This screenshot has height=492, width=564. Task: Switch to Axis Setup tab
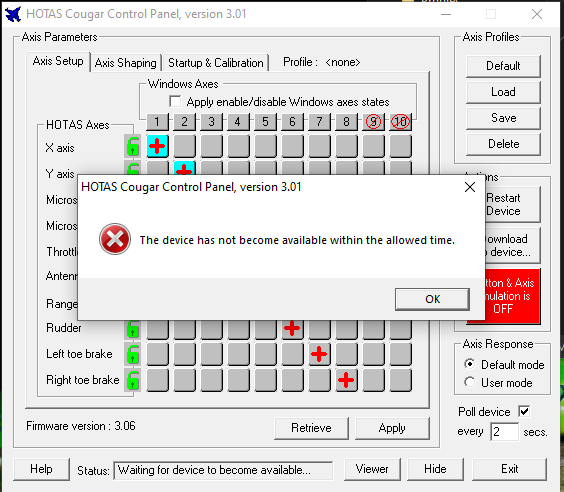pyautogui.click(x=58, y=62)
